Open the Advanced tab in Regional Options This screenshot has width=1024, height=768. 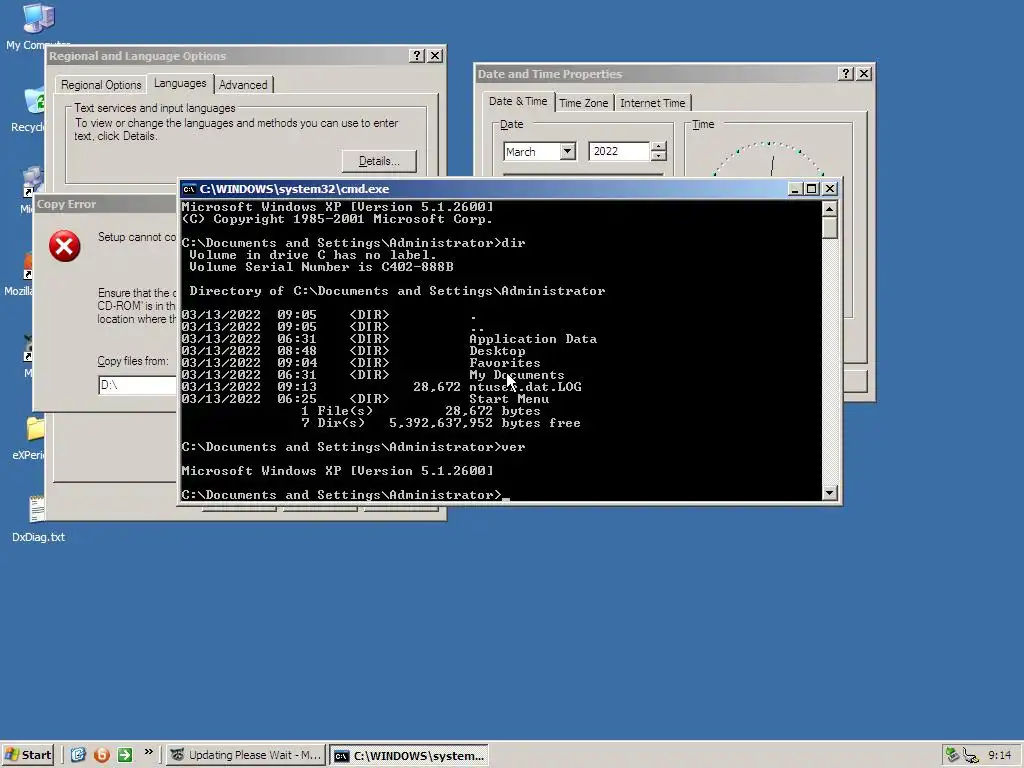coord(243,85)
